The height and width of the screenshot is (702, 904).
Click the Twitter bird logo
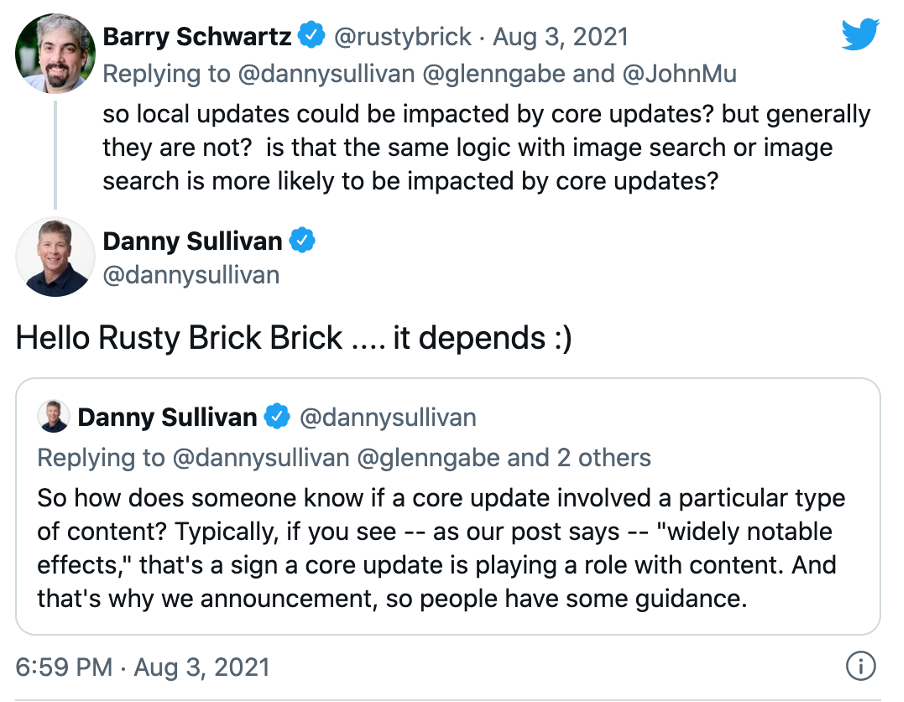pyautogui.click(x=860, y=35)
